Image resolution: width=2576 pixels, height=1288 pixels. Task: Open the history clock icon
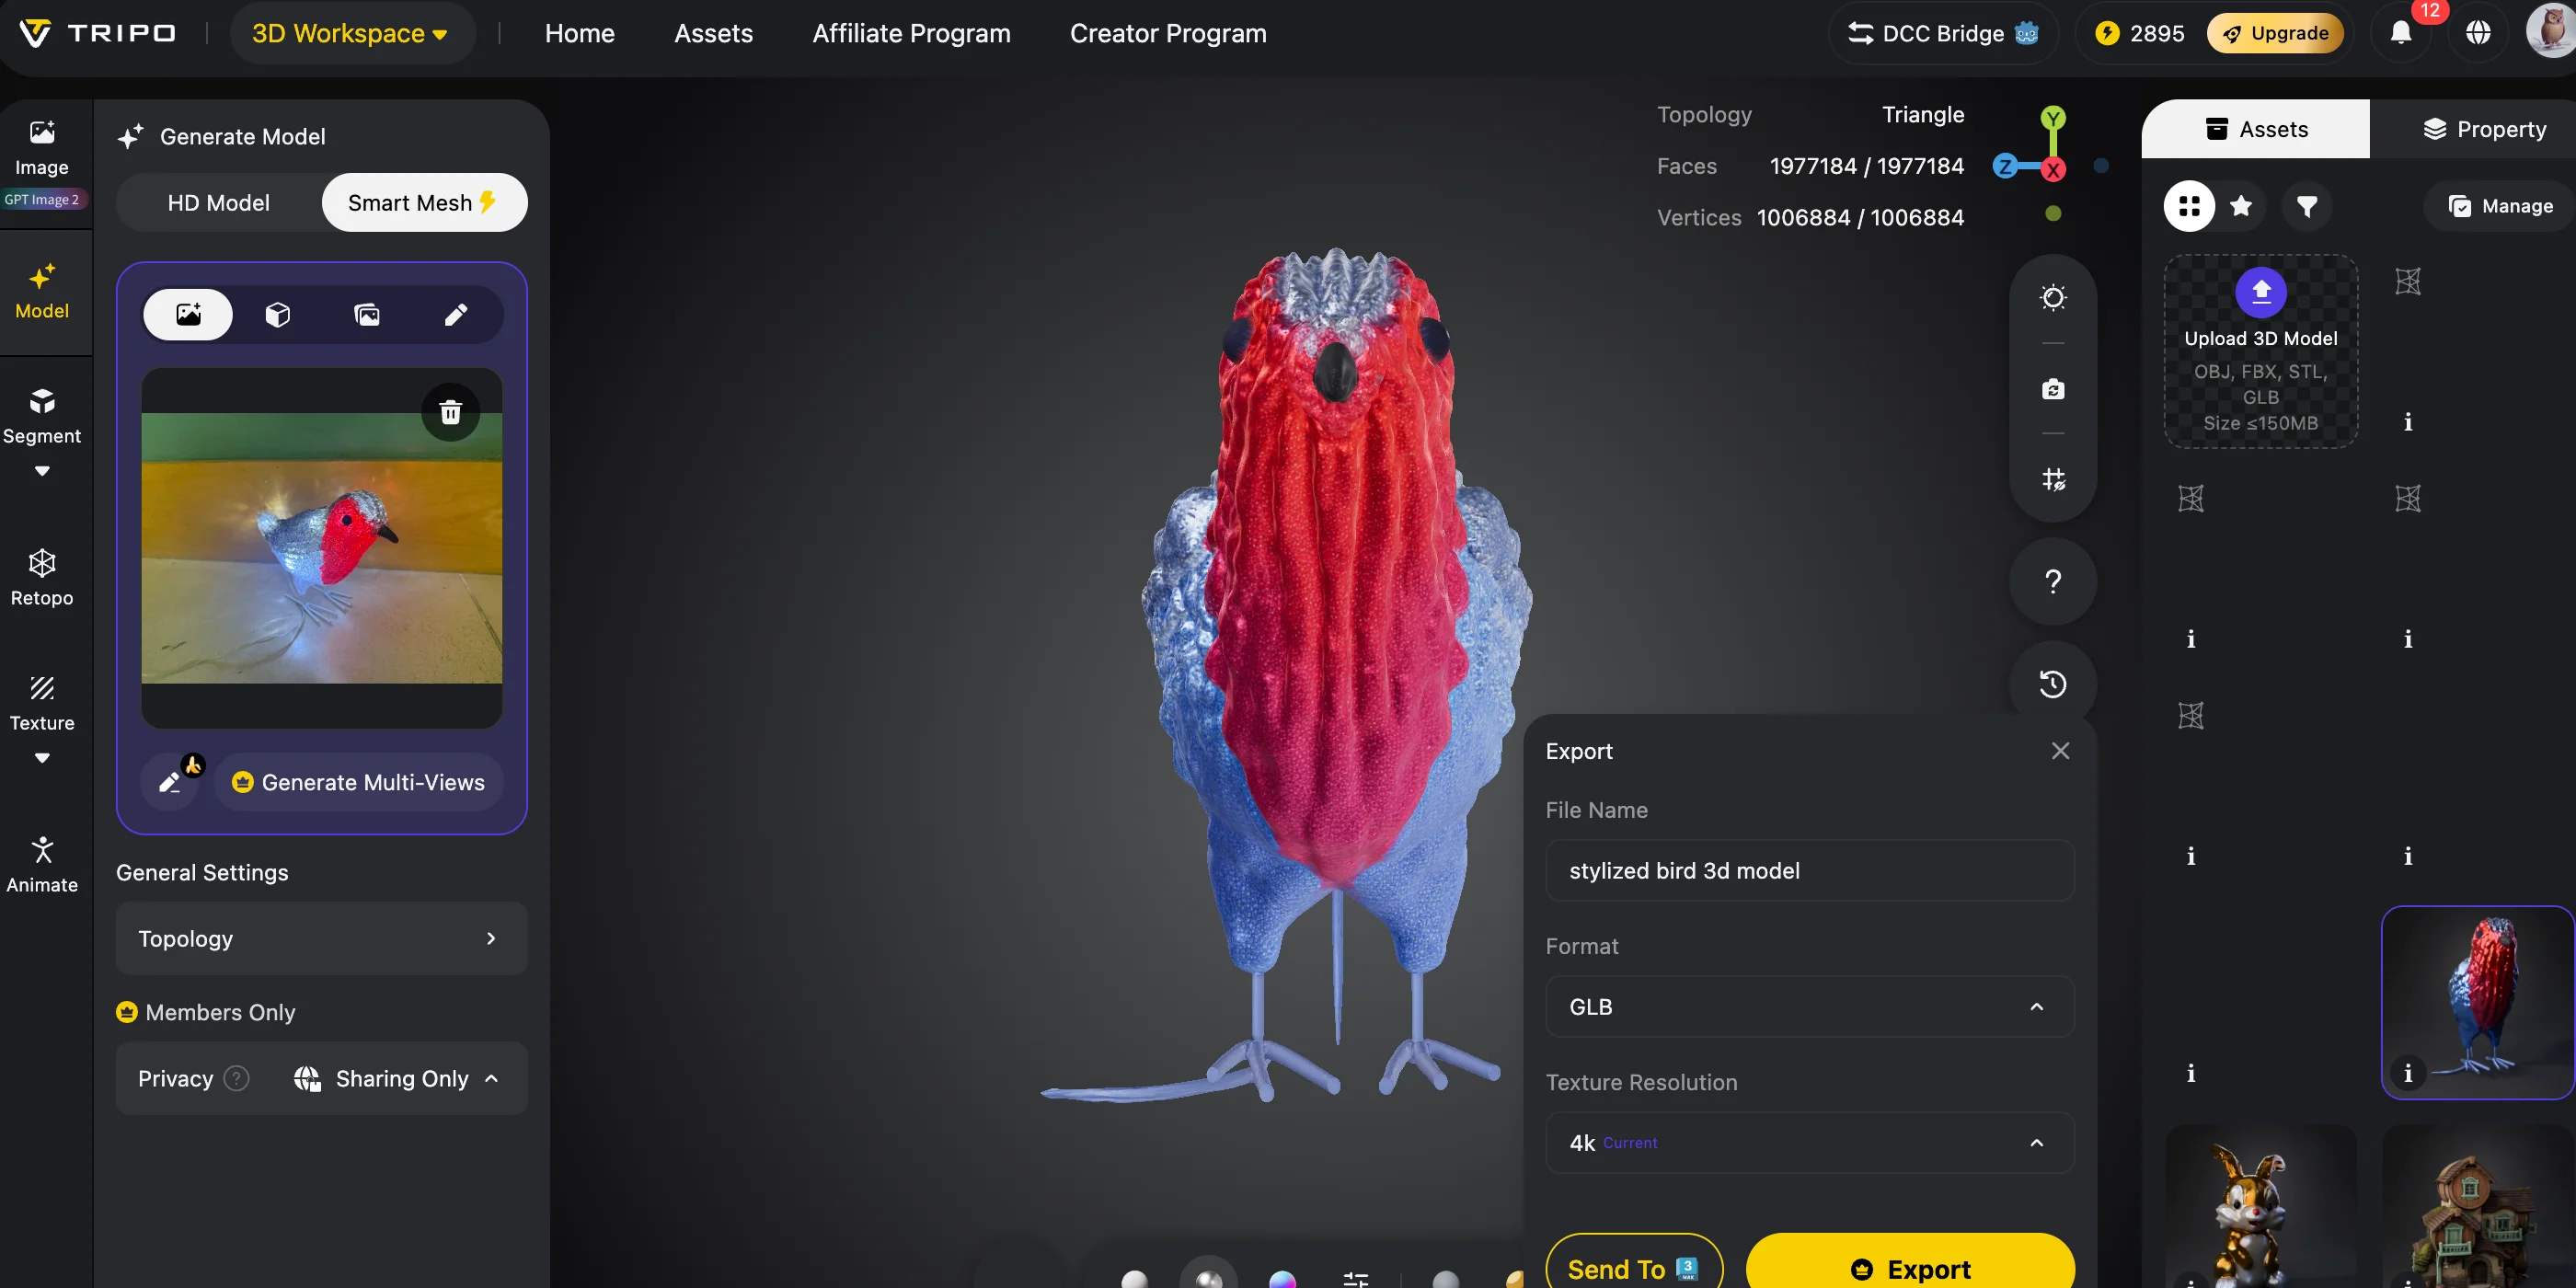(x=2052, y=684)
